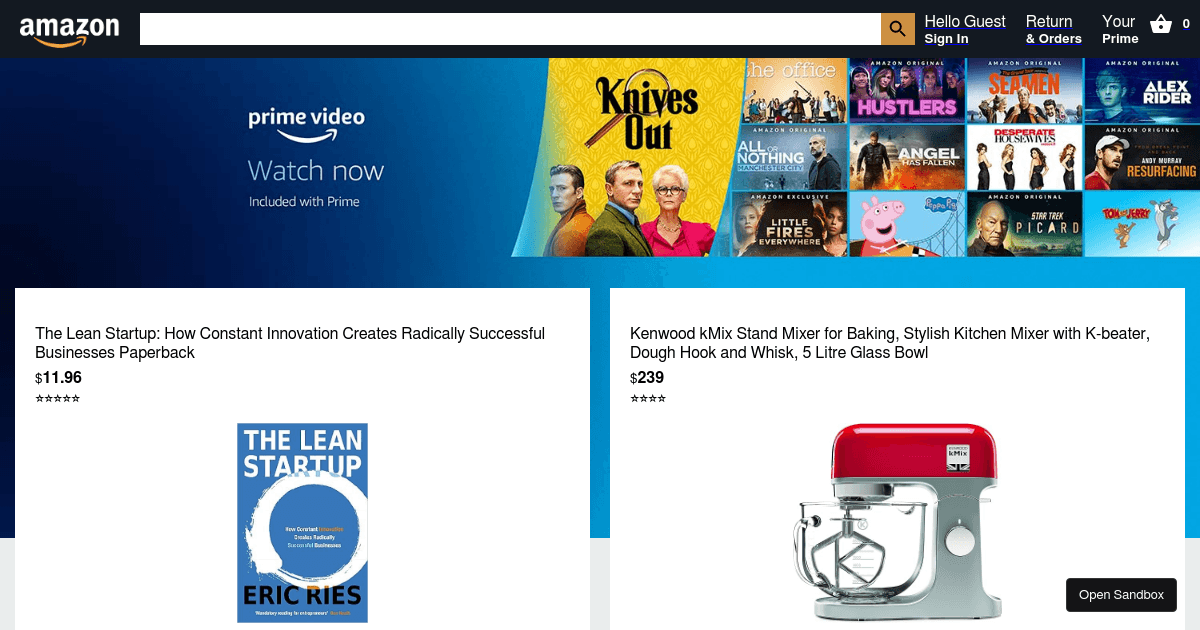Open Your Prime link
The height and width of the screenshot is (630, 1200).
(x=1120, y=29)
